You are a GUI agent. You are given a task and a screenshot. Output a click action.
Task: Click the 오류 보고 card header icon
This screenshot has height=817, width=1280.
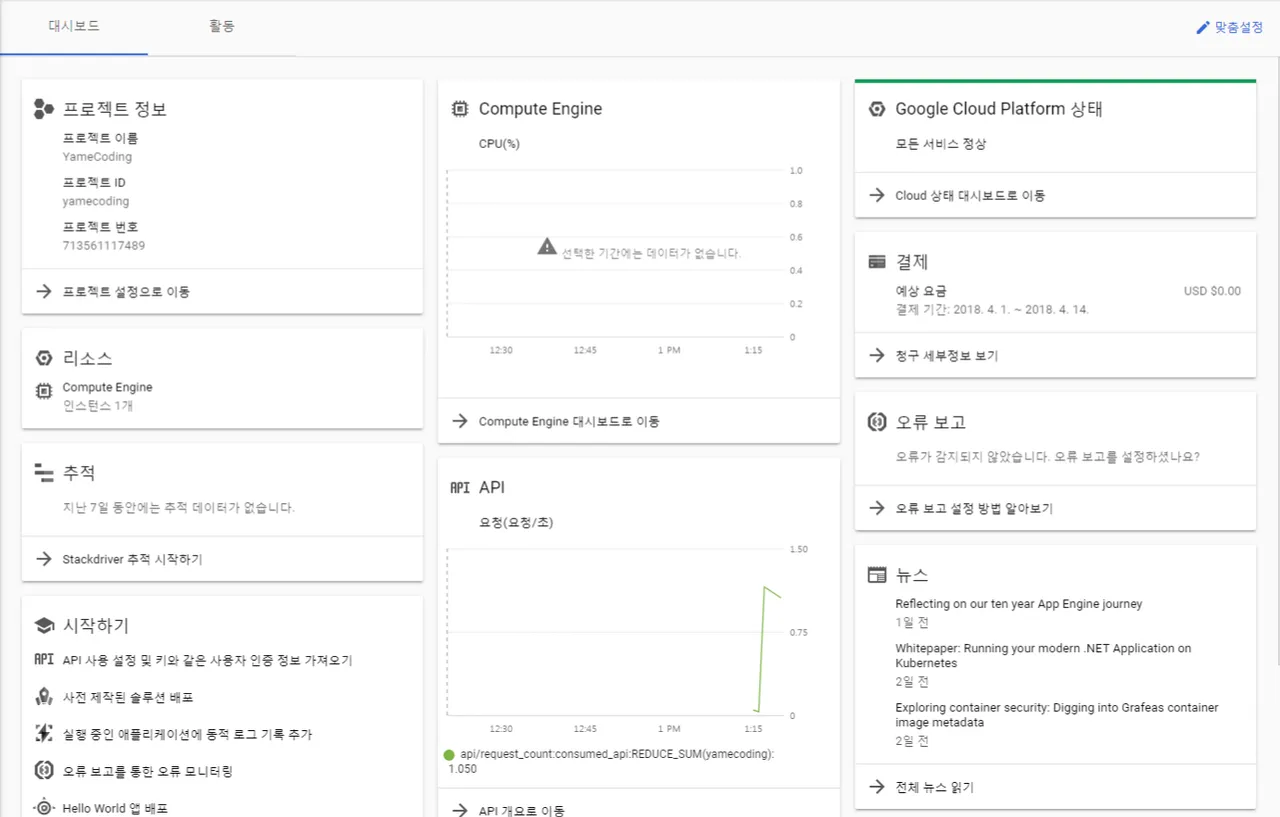click(x=877, y=422)
